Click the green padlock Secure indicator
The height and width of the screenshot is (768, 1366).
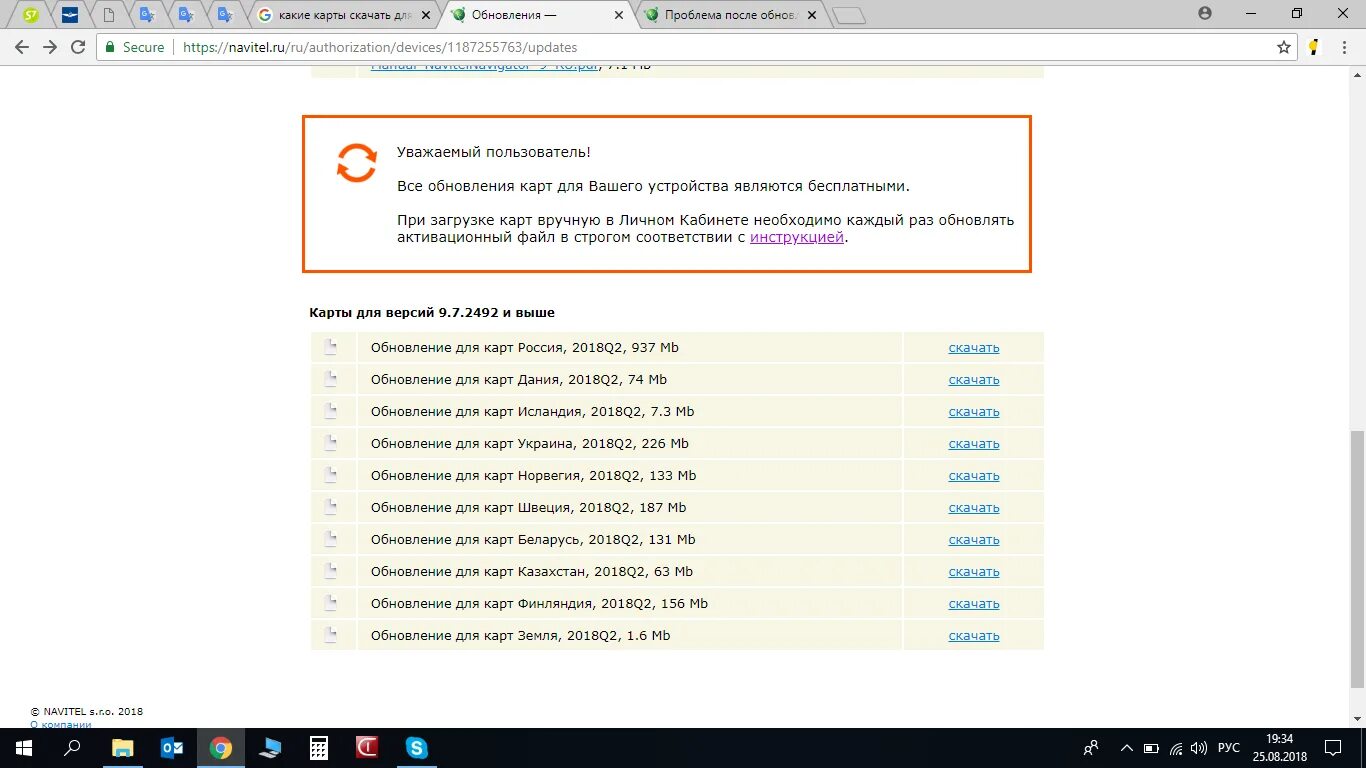134,47
